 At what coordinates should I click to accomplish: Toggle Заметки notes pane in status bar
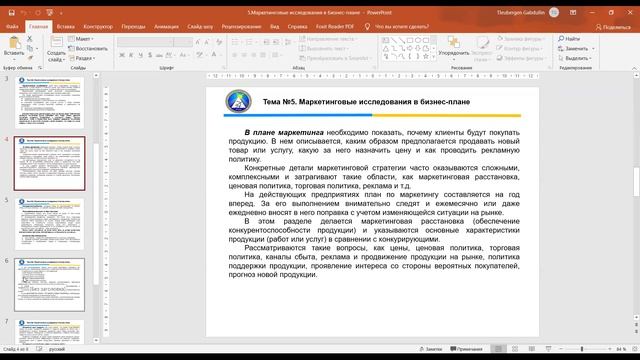[x=431, y=349]
